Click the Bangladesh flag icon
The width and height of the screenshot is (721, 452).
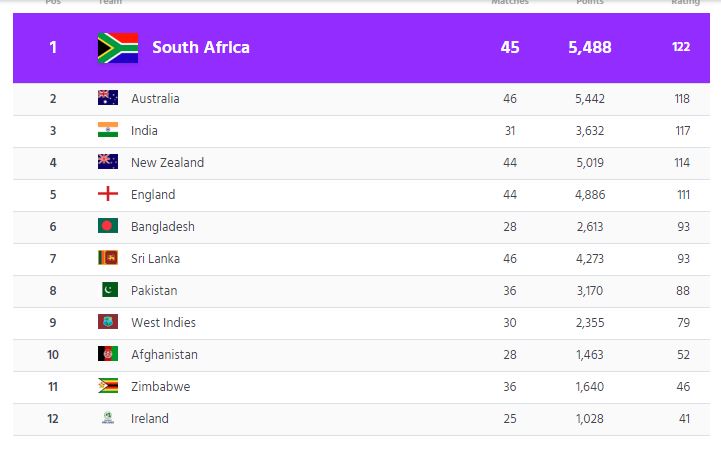coord(108,226)
